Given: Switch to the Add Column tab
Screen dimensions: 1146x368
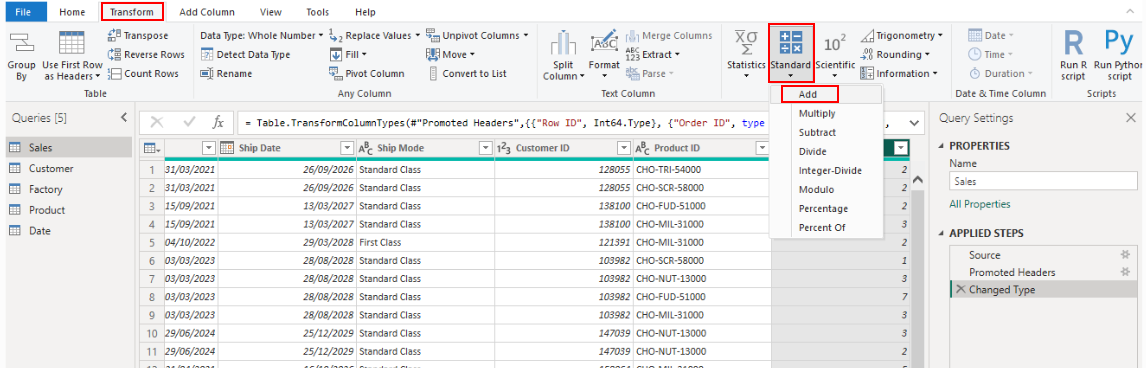Looking at the screenshot, I should [x=207, y=12].
